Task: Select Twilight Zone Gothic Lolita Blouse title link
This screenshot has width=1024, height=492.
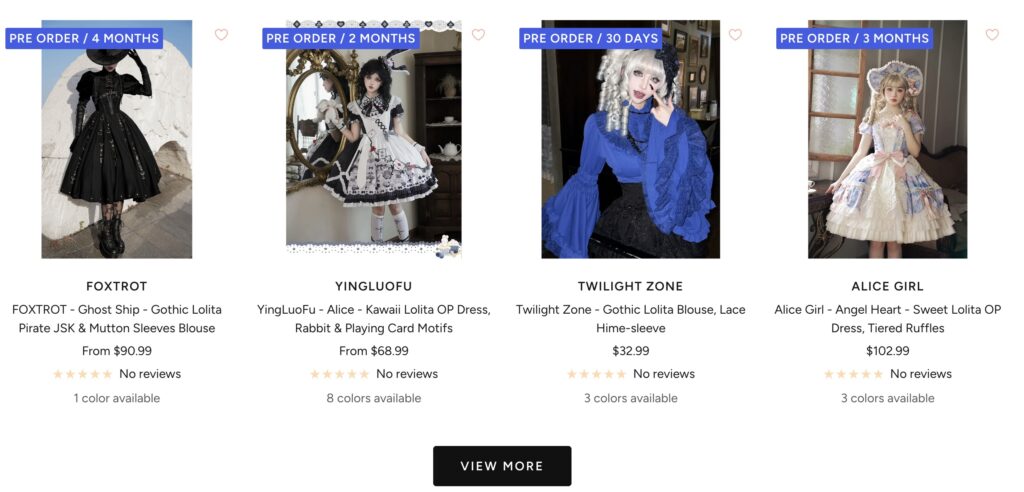Action: pyautogui.click(x=630, y=319)
